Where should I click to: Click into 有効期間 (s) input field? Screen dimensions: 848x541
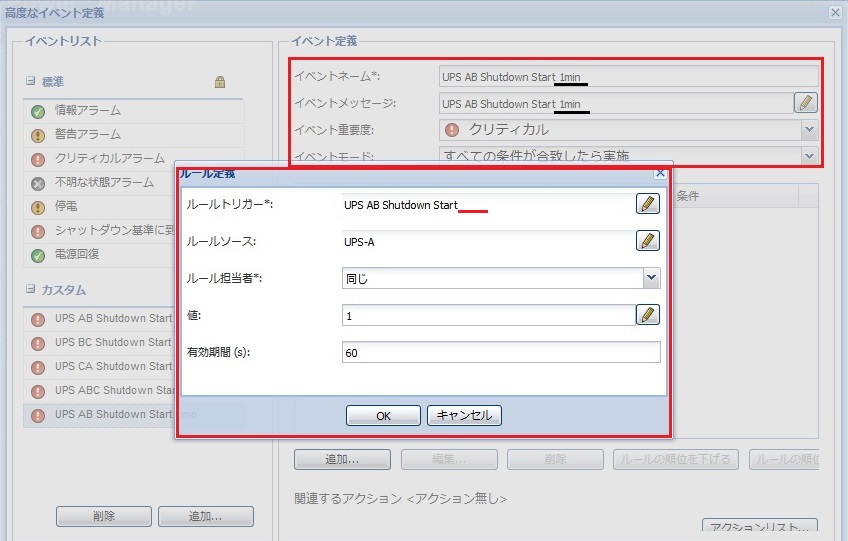500,352
